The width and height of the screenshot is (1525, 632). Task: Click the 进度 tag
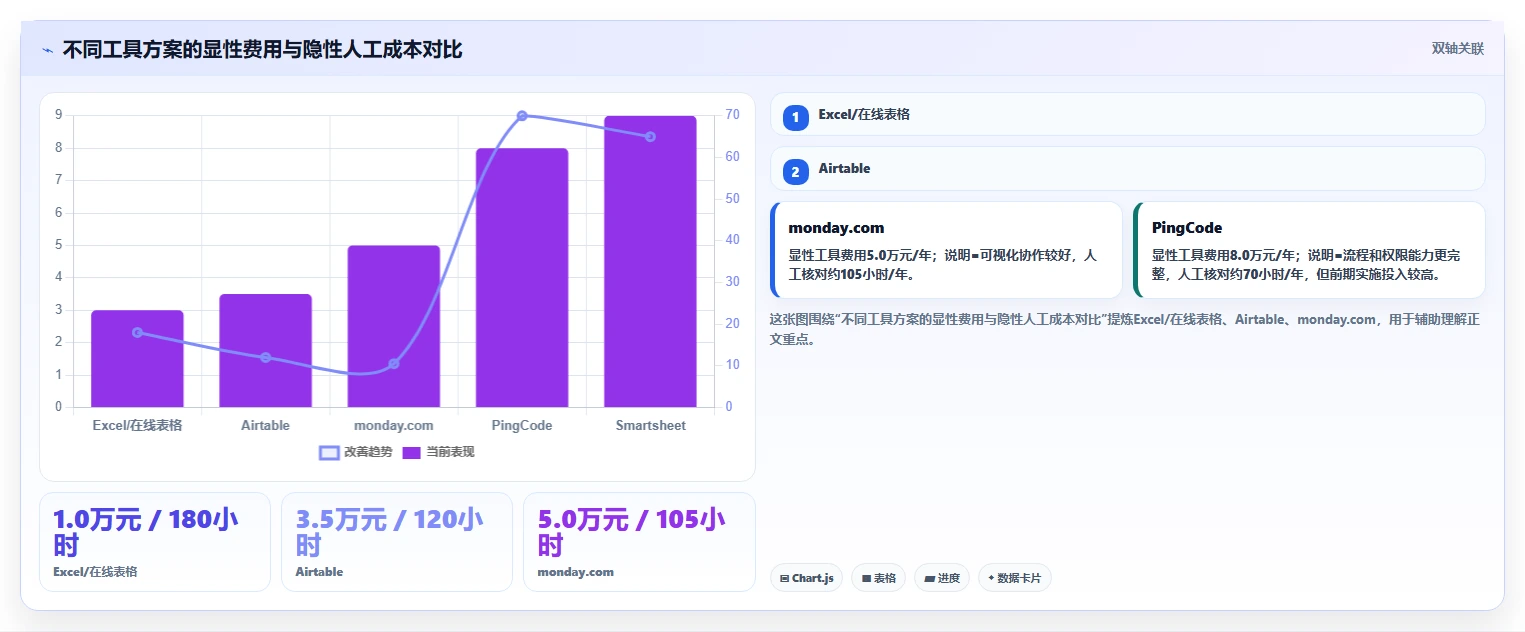coord(942,578)
